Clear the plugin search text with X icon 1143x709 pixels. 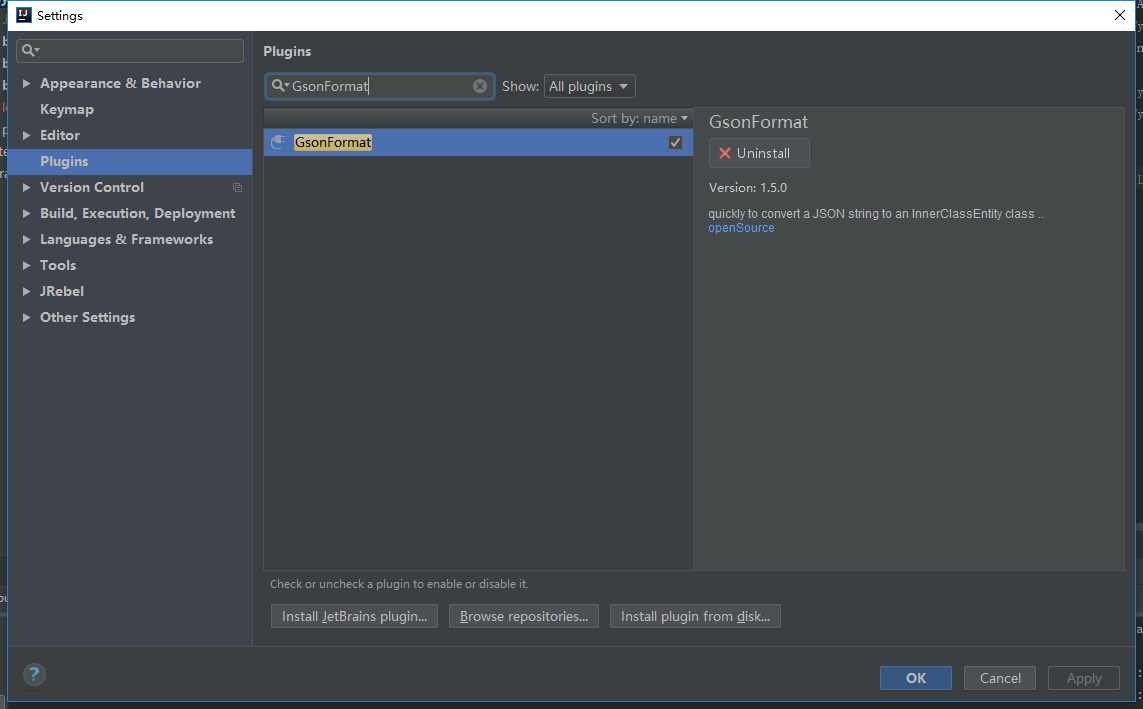(x=480, y=86)
